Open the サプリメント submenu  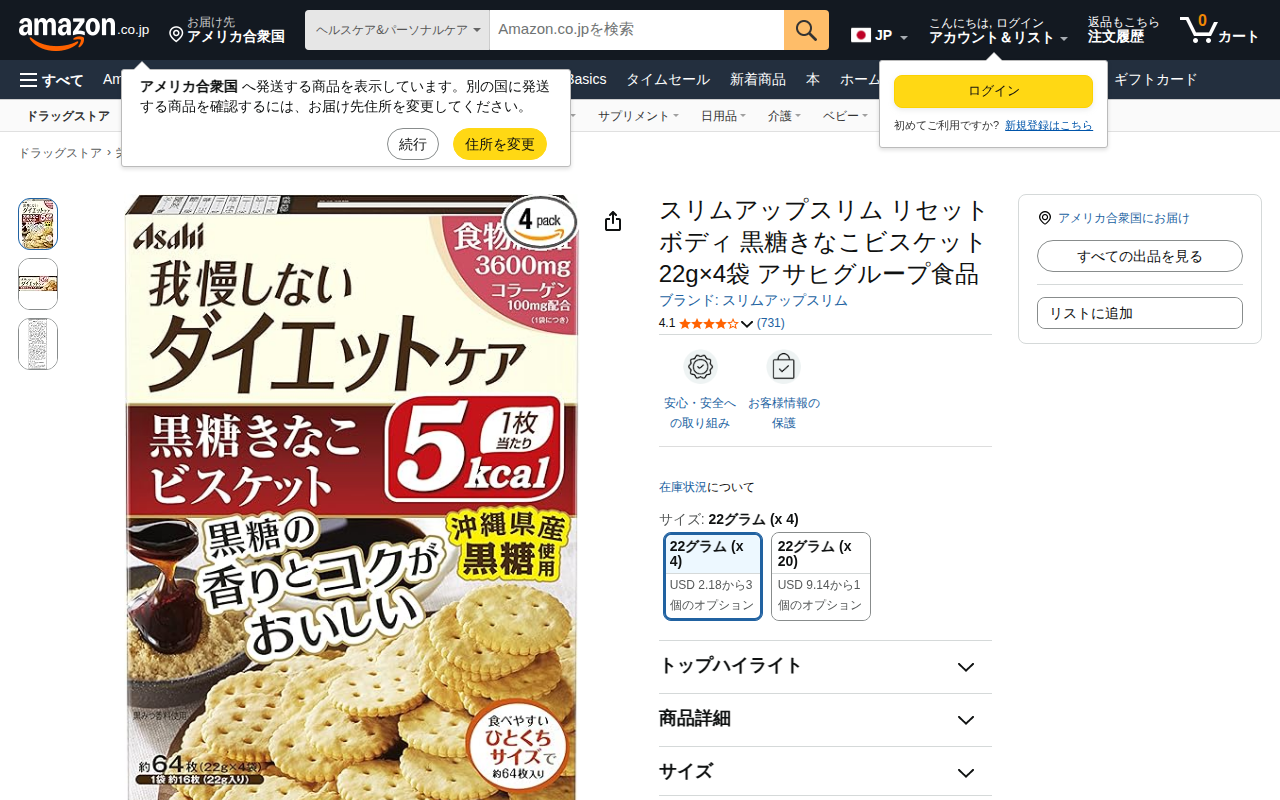pyautogui.click(x=638, y=116)
